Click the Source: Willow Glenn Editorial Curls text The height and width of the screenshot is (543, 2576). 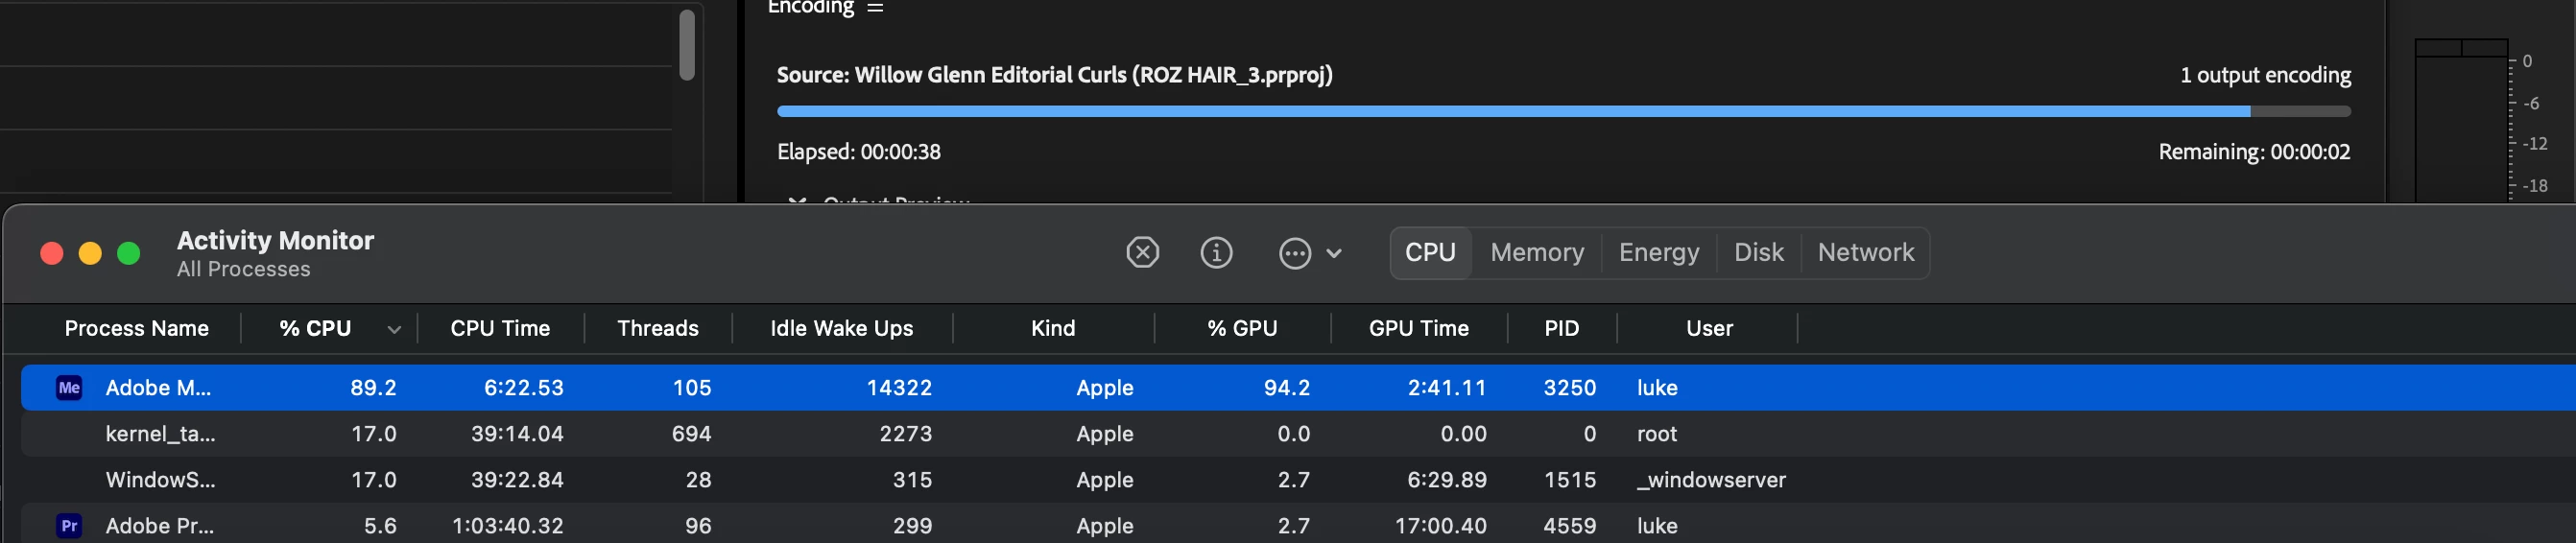[1054, 75]
